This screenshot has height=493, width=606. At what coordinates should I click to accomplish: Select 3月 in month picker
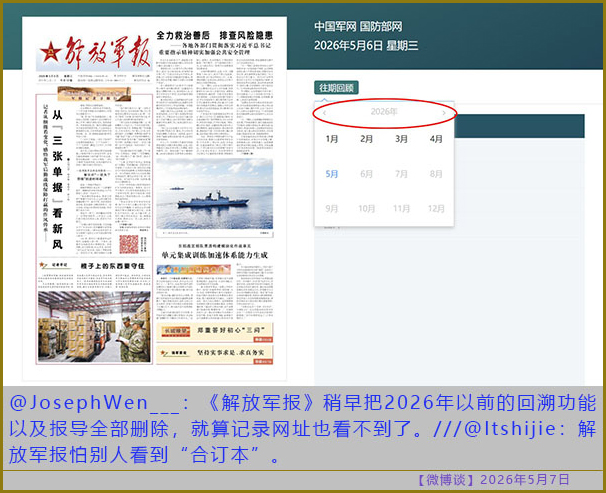(401, 139)
